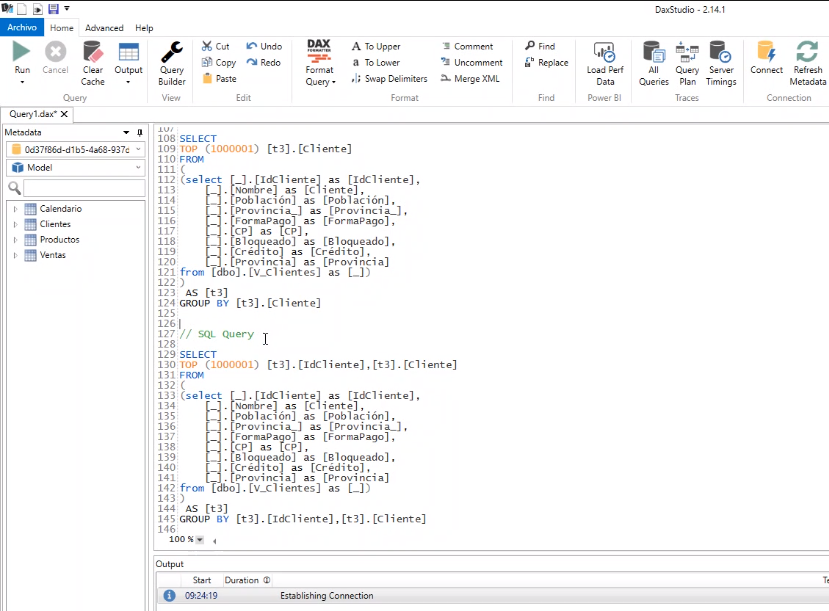Expand the Clientes table node
Screen dimensions: 829x611
(15, 225)
